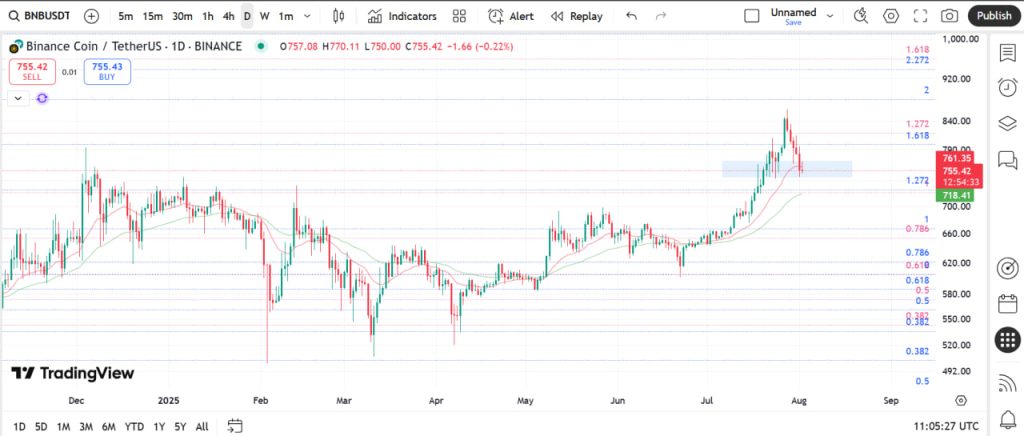
Task: Open the target radar sidebar icon
Action: pyautogui.click(x=1008, y=268)
